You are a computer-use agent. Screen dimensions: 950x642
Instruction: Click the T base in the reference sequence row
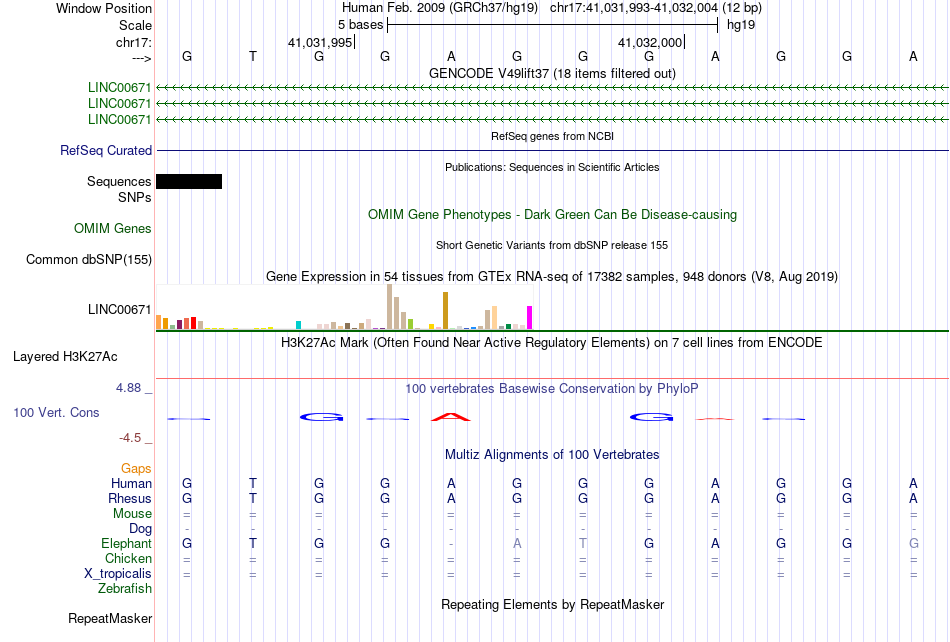[253, 56]
